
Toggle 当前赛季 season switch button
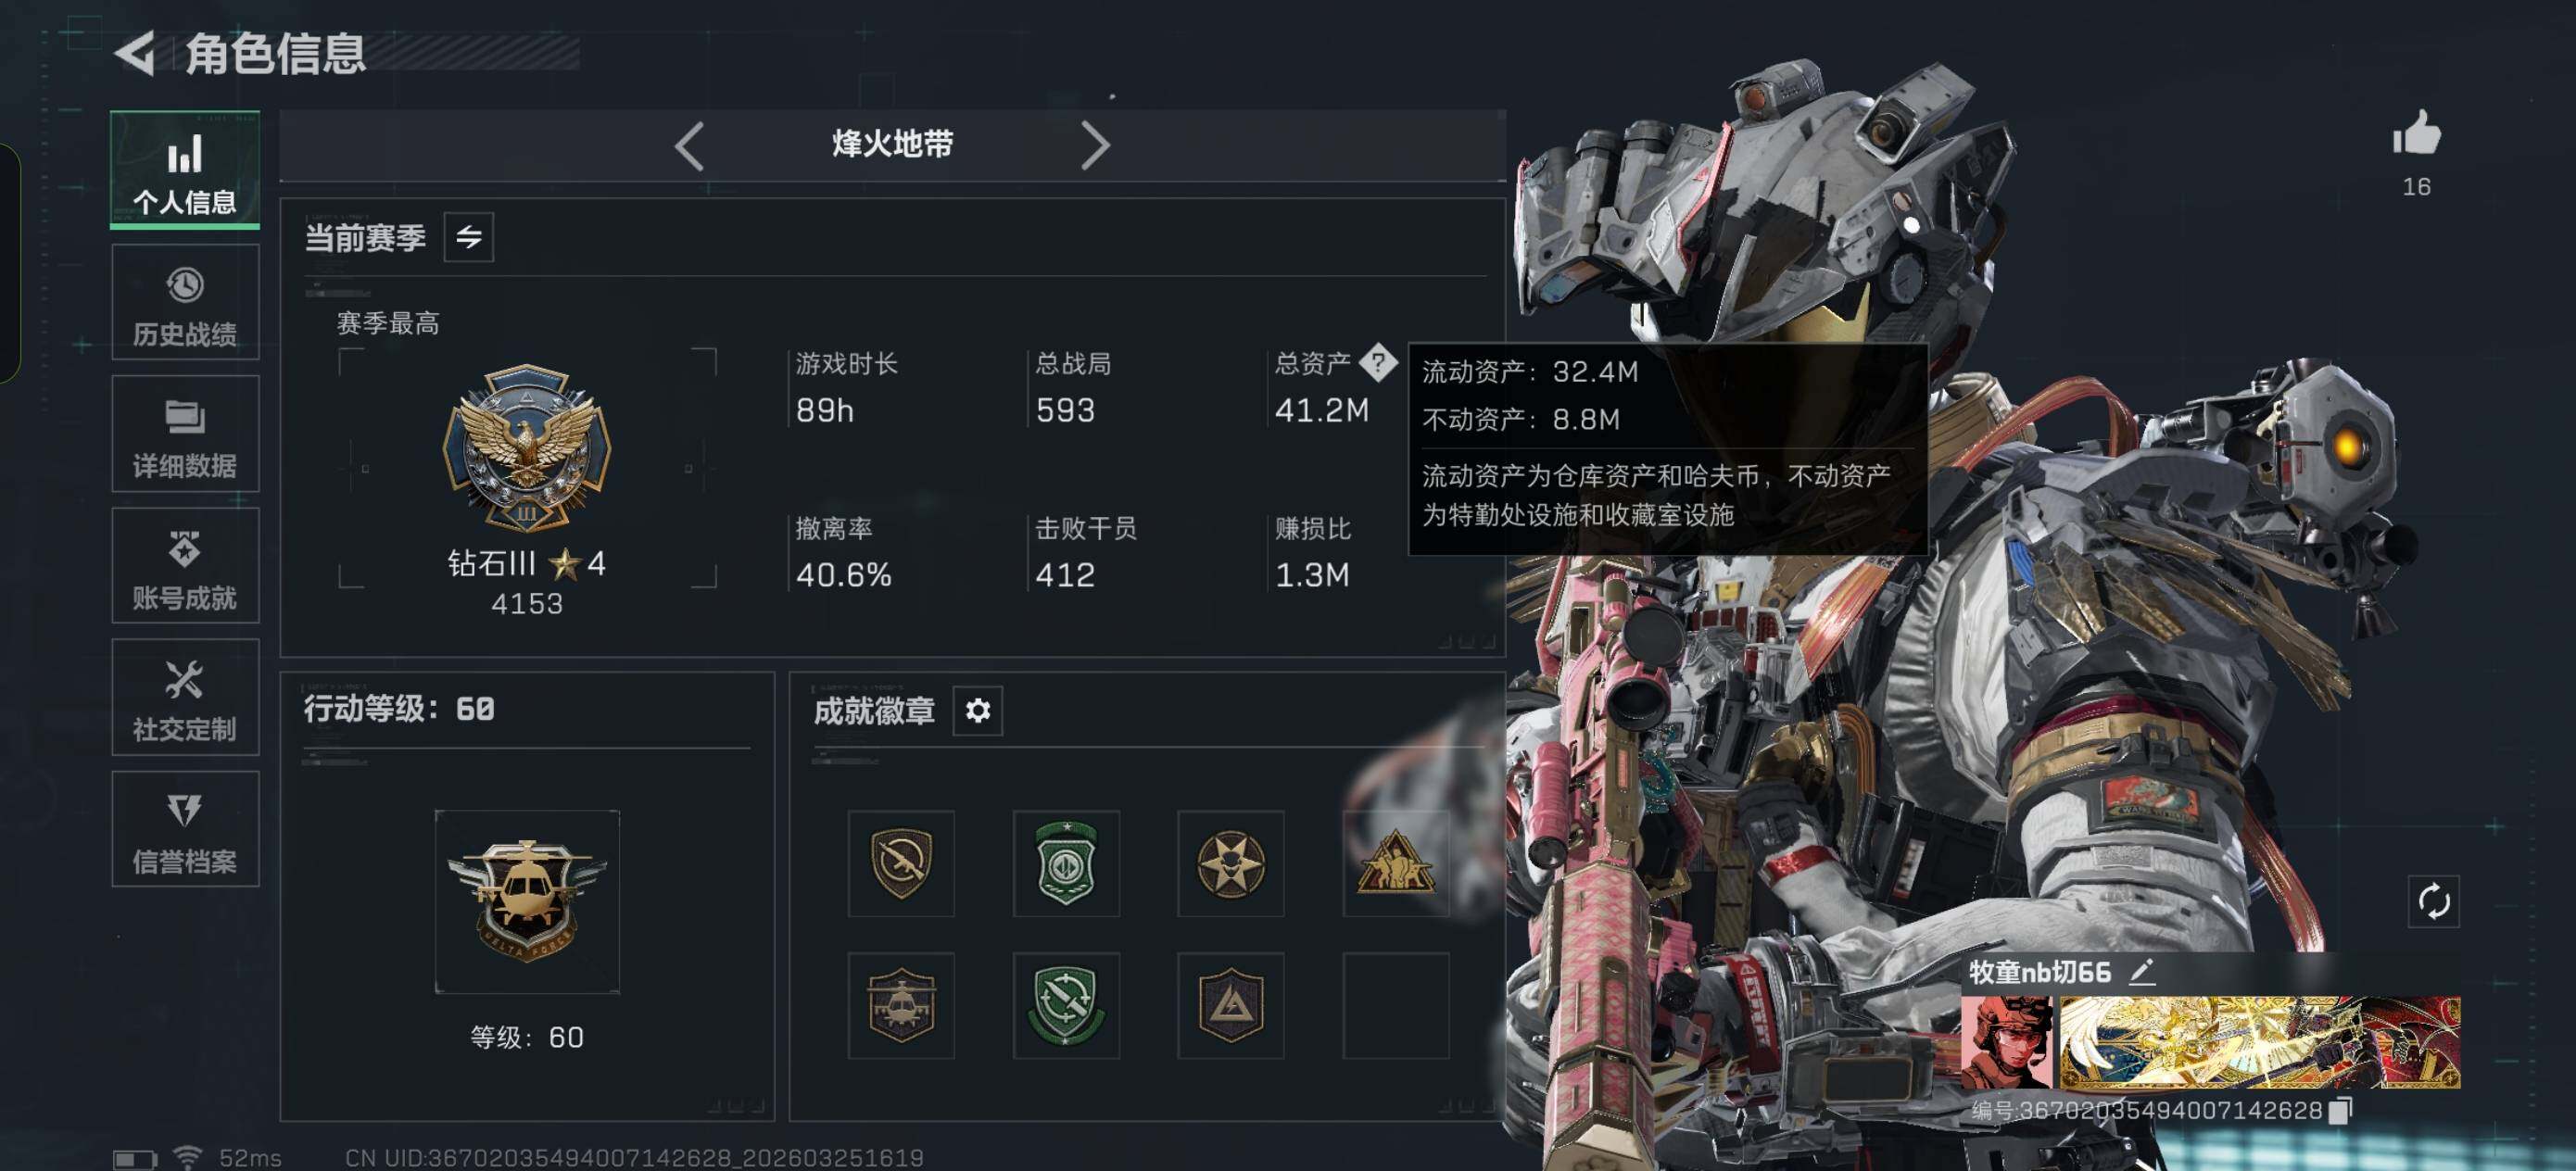pos(468,237)
